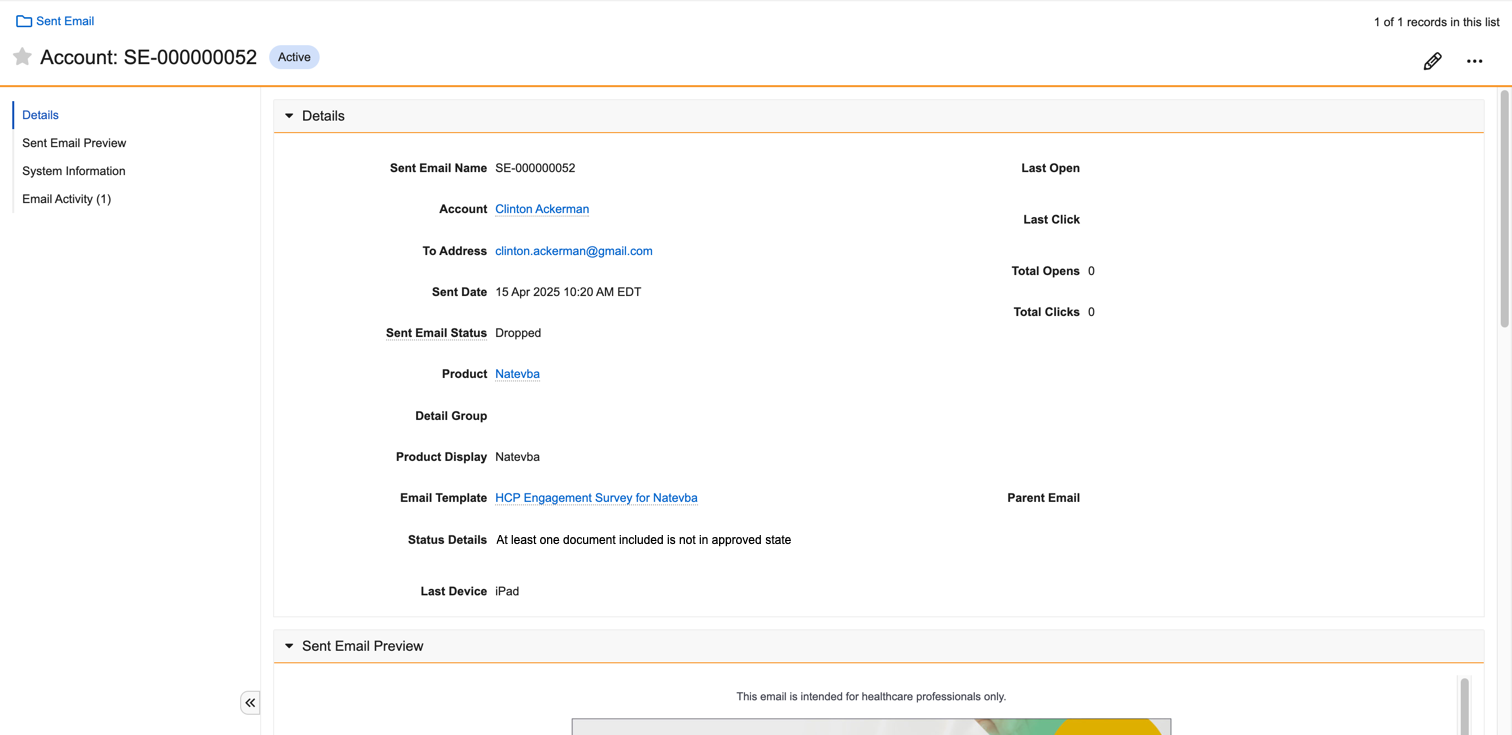Open the three-dot more actions menu
This screenshot has height=735, width=1512.
coord(1474,61)
